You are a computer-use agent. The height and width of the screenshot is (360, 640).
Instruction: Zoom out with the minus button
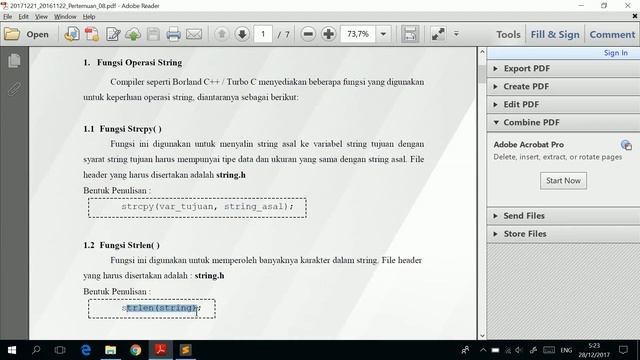pos(308,34)
